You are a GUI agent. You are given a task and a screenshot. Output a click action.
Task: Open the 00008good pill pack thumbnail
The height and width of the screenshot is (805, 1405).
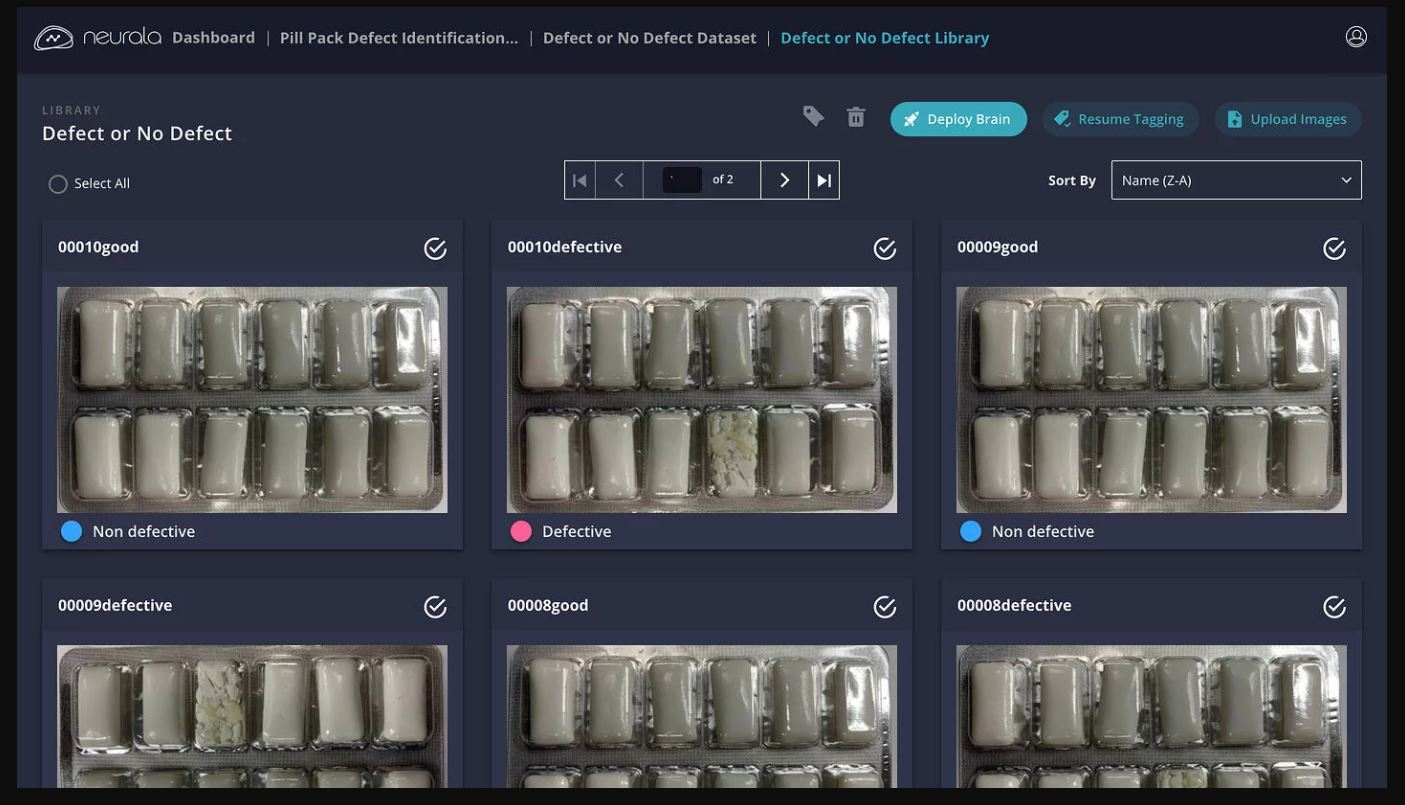702,716
